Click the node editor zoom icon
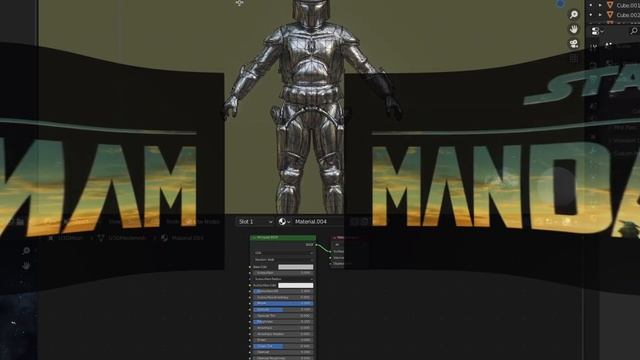640x360 pixels. pos(26,251)
